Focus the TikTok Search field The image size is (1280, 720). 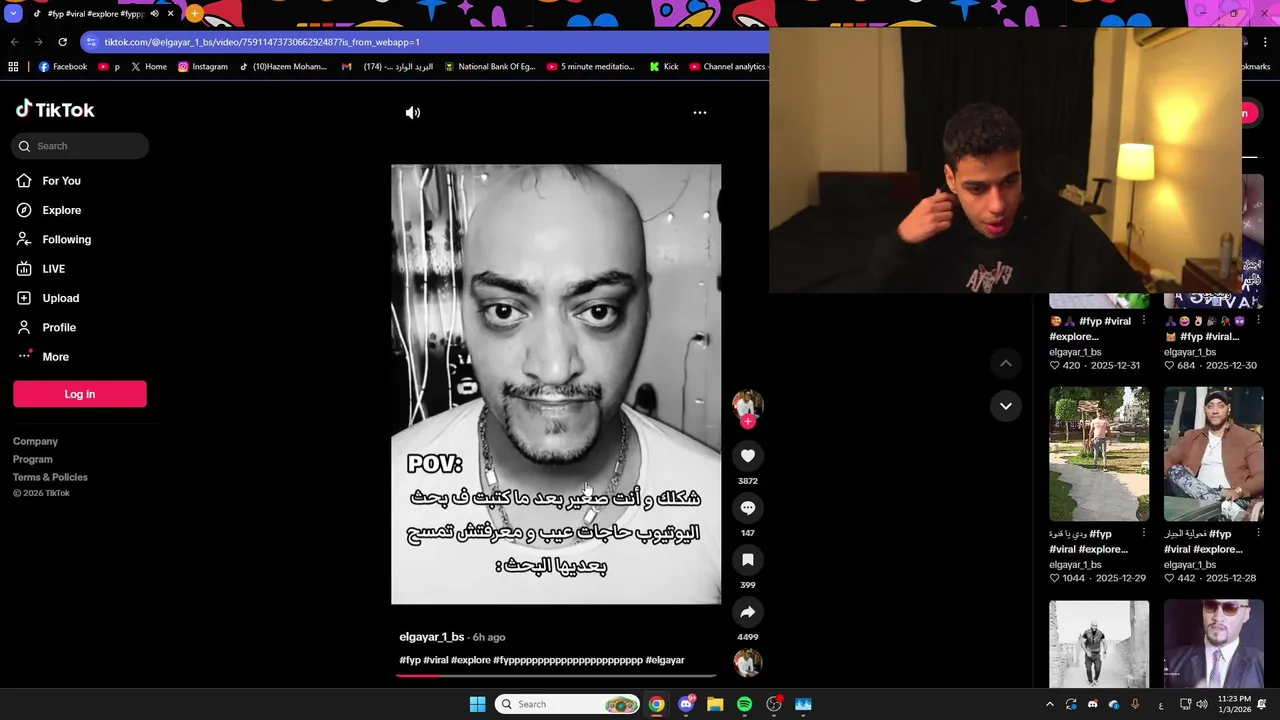pyautogui.click(x=80, y=146)
